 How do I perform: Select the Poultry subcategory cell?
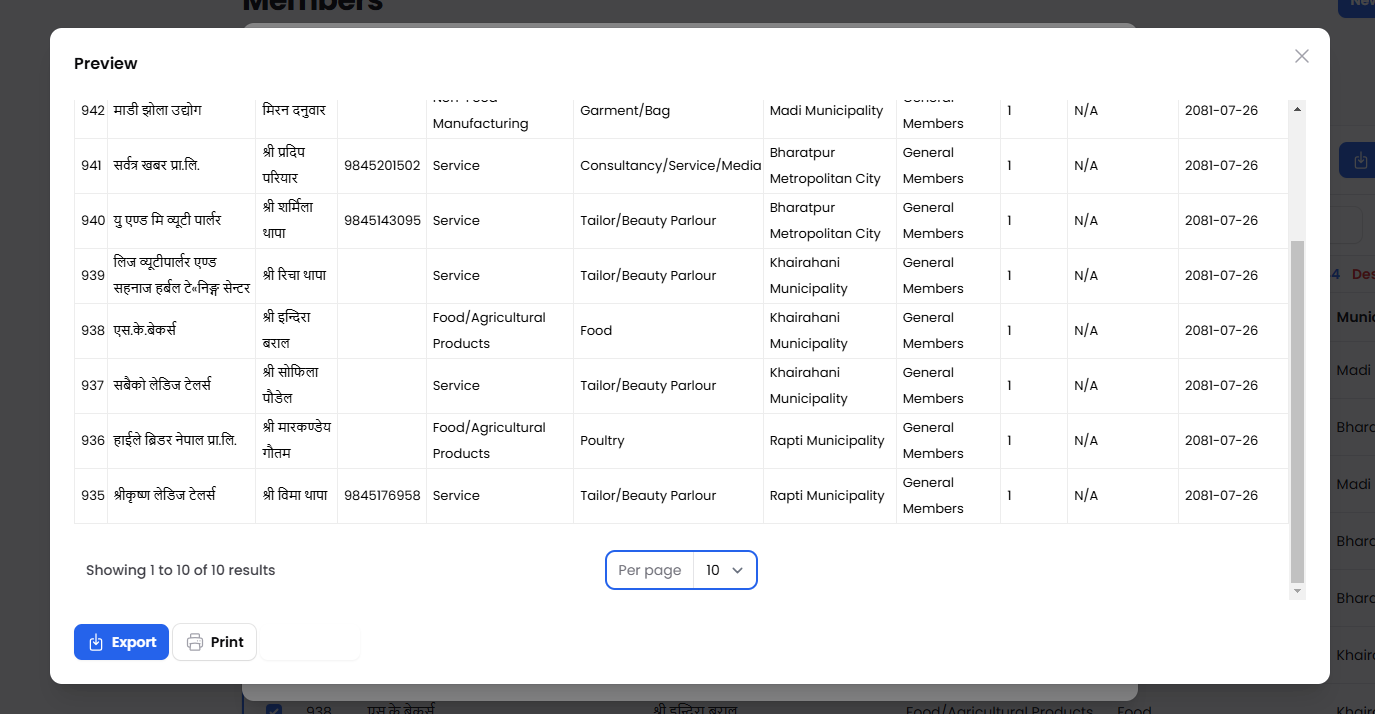[x=602, y=441]
